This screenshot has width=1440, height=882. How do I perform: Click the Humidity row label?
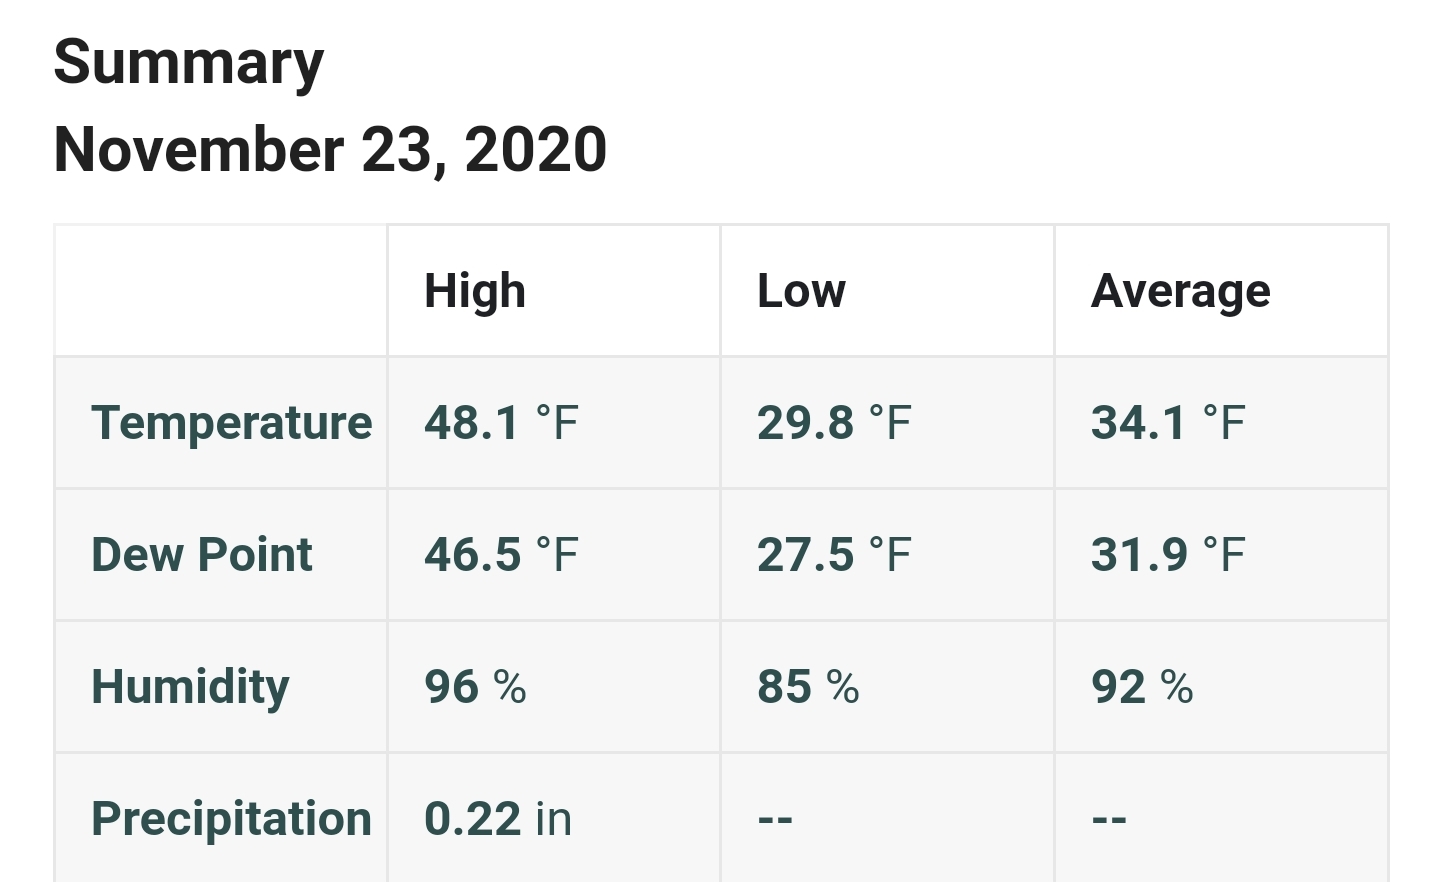coord(190,687)
